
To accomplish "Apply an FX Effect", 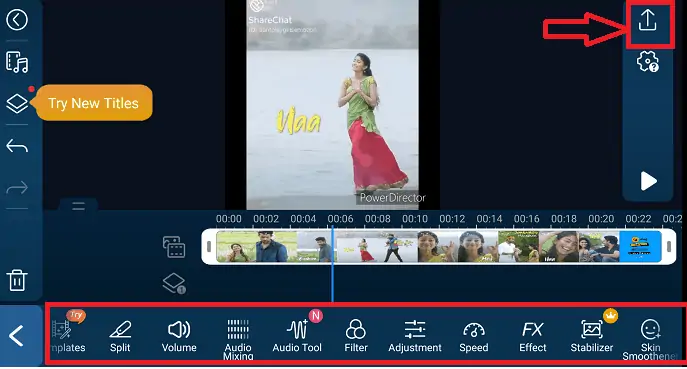I will 533,337.
